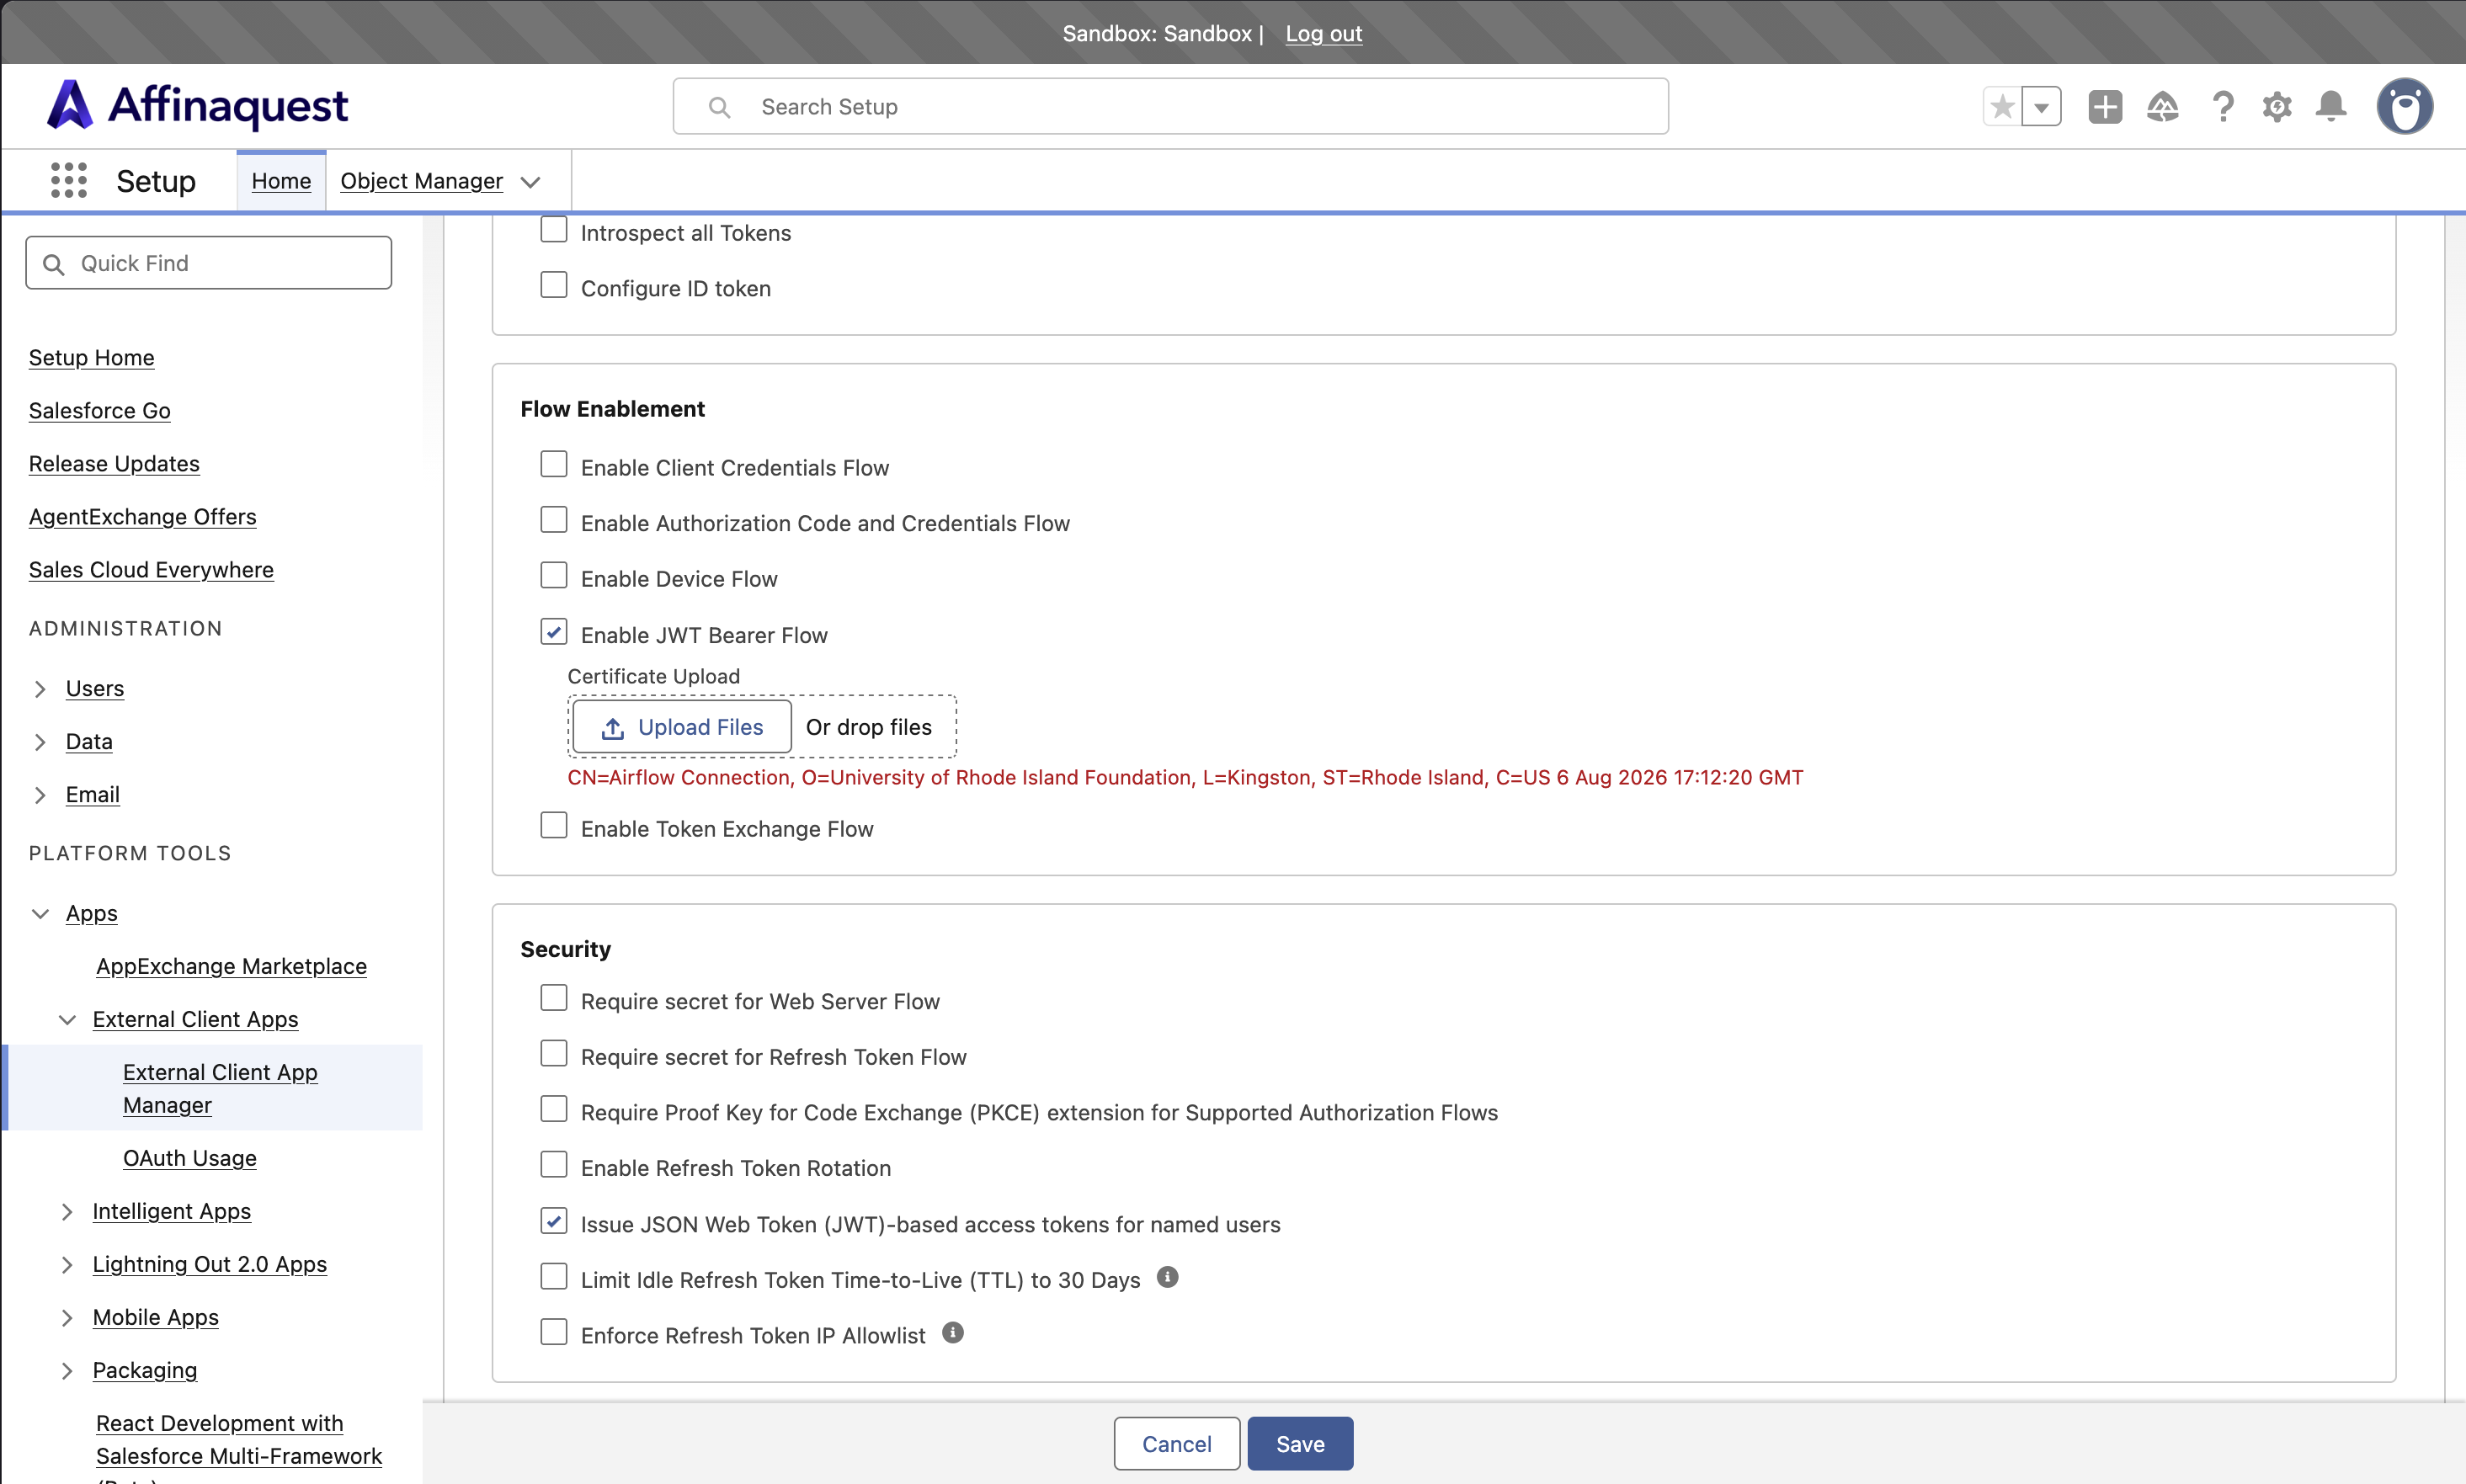Select the Home tab
Image resolution: width=2466 pixels, height=1484 pixels.
[x=281, y=181]
